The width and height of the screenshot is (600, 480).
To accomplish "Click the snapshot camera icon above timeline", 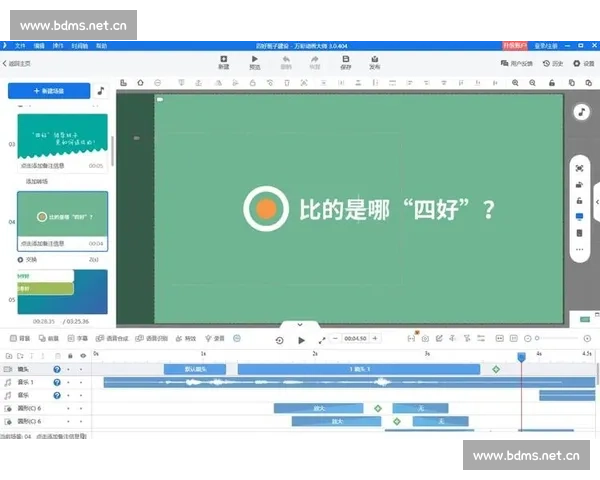I will (425, 338).
